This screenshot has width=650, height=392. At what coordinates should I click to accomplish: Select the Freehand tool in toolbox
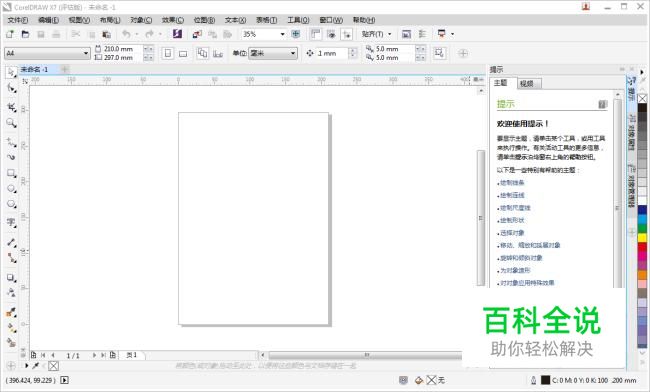(x=11, y=142)
